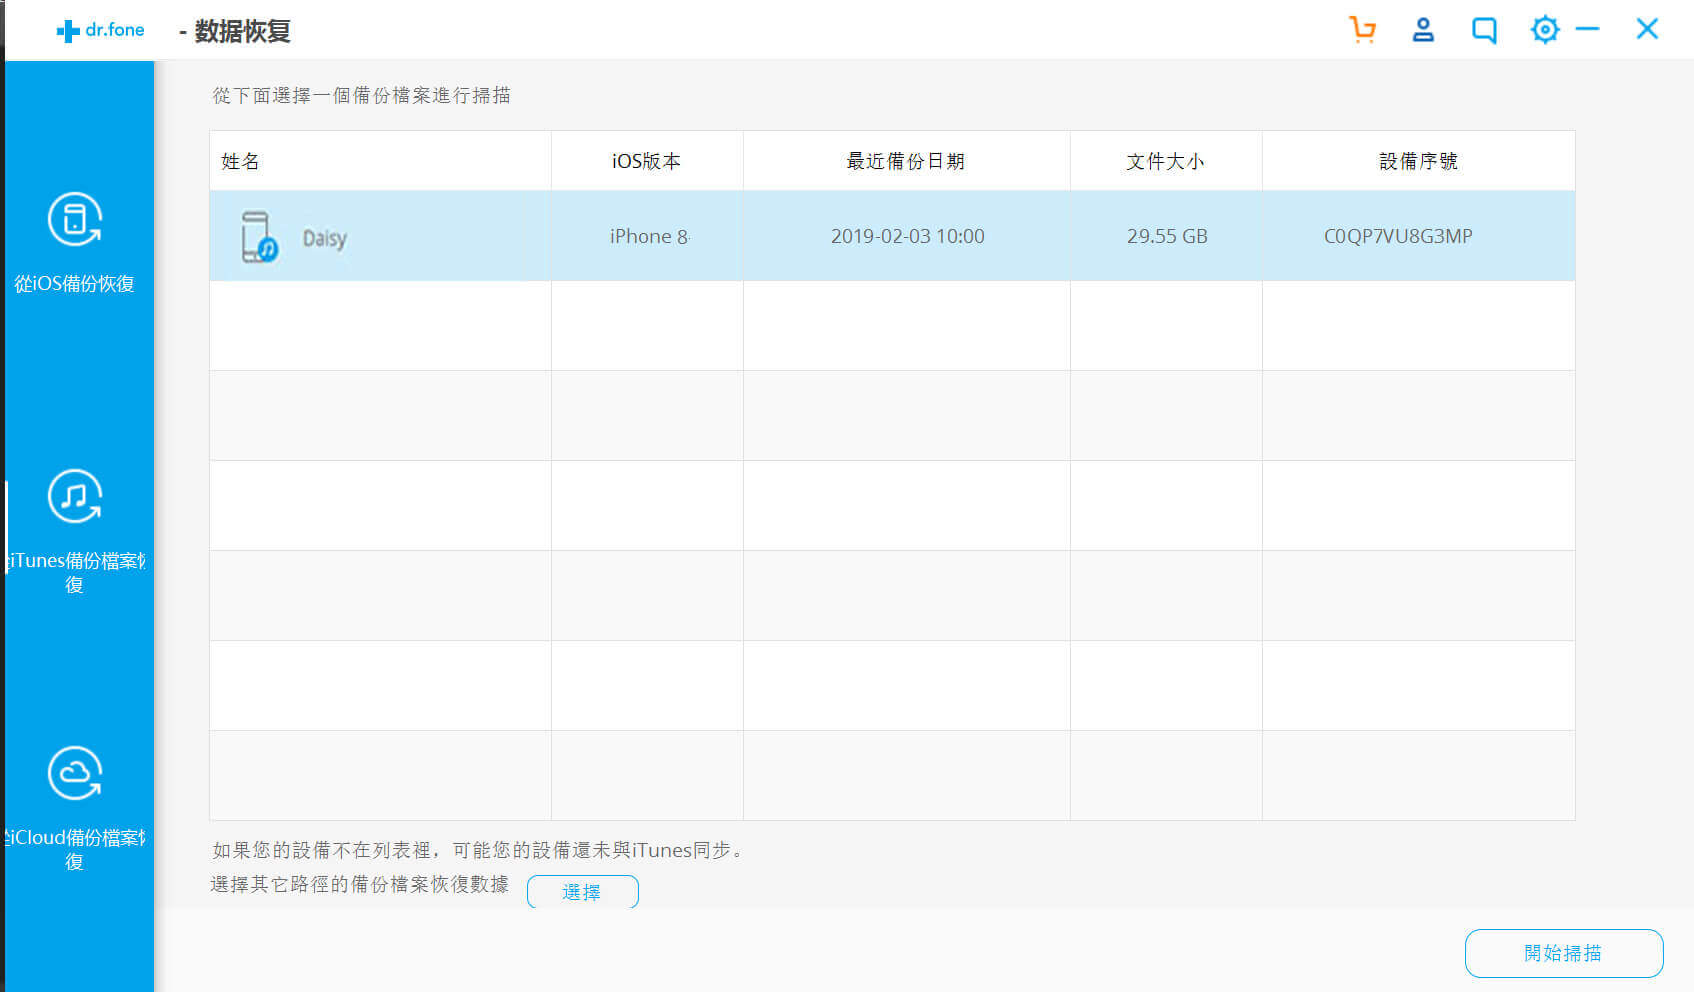Open the shopping cart icon
The height and width of the screenshot is (992, 1694).
coord(1362,29)
